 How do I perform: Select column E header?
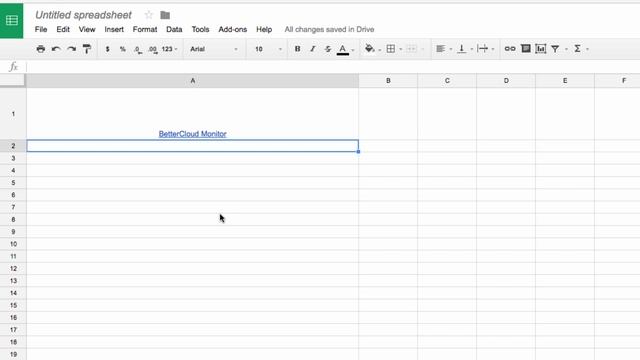[x=565, y=81]
